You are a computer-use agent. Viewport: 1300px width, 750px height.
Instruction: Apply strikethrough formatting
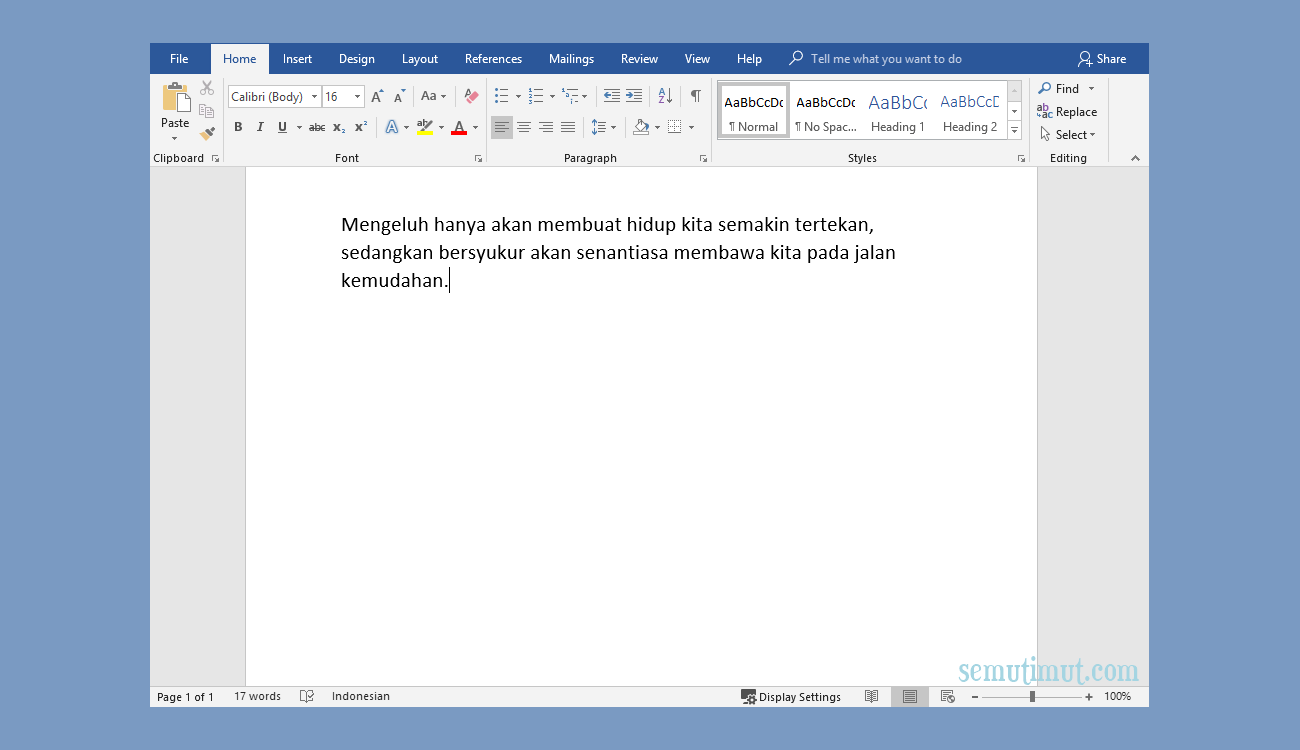pos(317,127)
